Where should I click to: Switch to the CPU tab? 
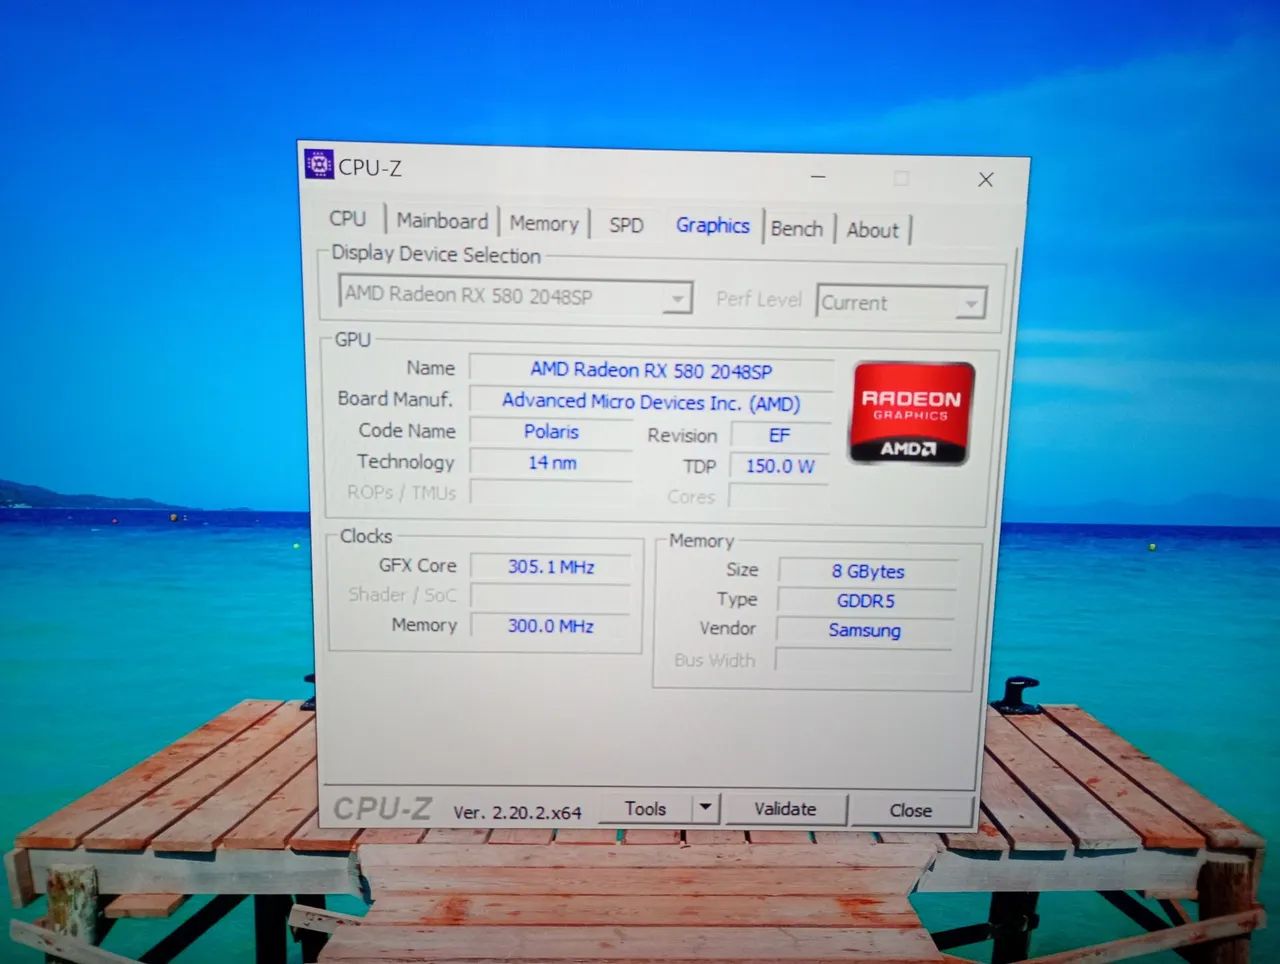pyautogui.click(x=348, y=218)
